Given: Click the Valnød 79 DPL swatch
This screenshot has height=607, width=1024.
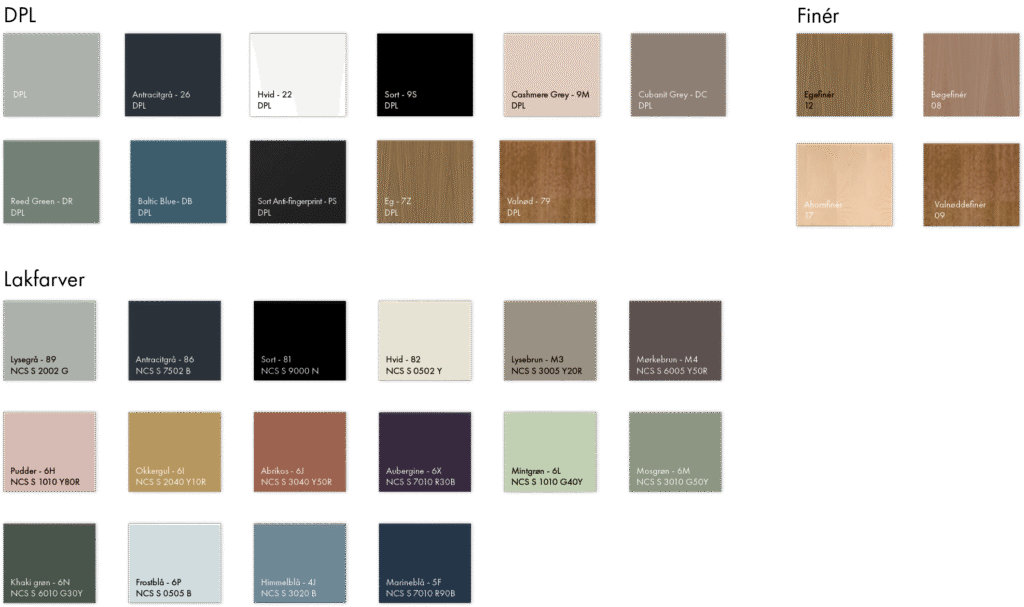Looking at the screenshot, I should pos(547,181).
